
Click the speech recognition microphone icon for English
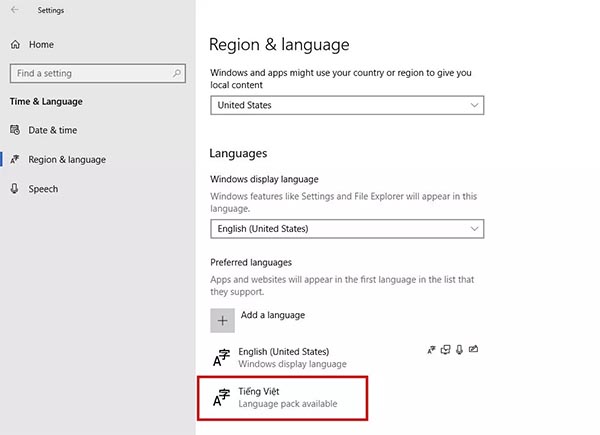[x=459, y=350]
